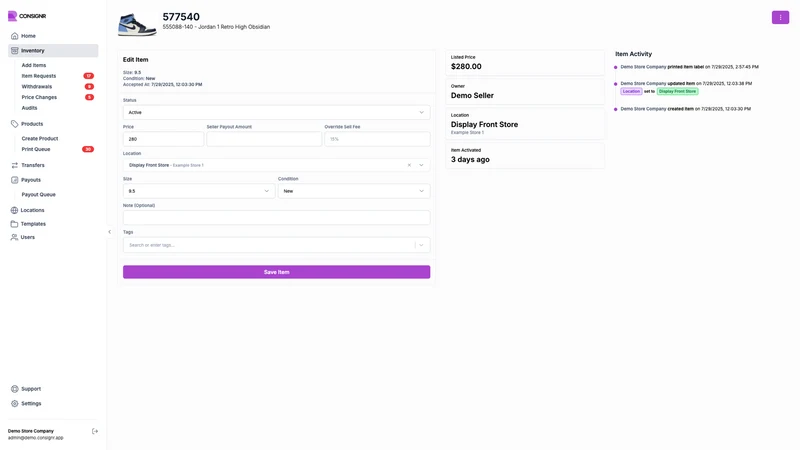800x450 pixels.
Task: Click the Item Activity heading
Action: 633,54
